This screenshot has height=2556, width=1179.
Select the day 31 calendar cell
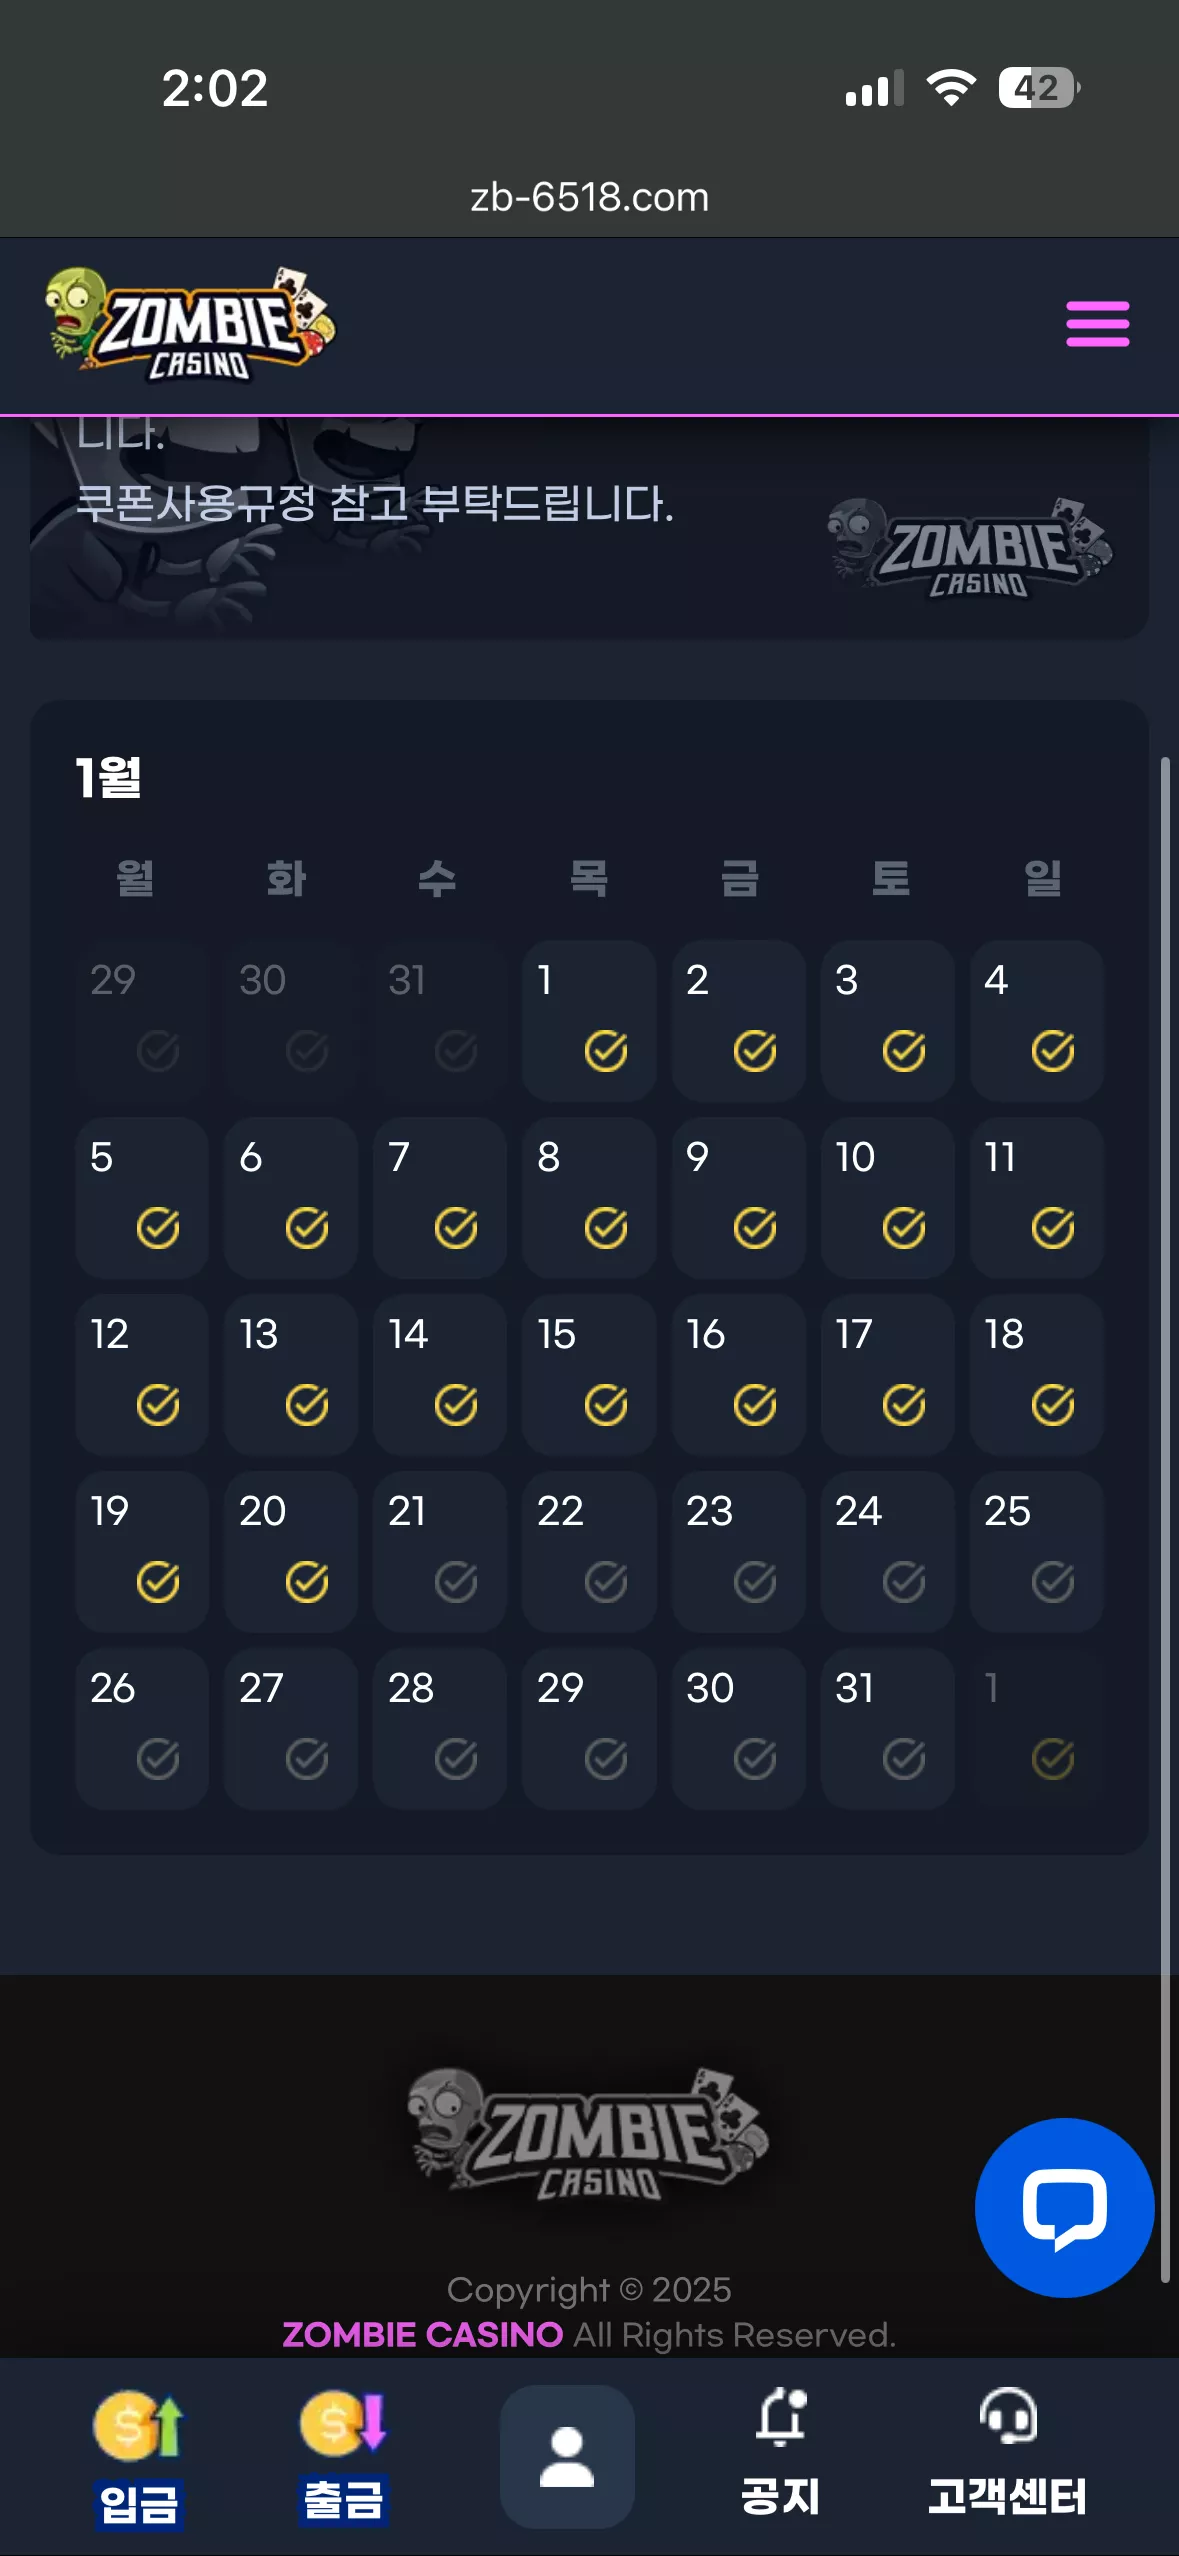pyautogui.click(x=887, y=1728)
